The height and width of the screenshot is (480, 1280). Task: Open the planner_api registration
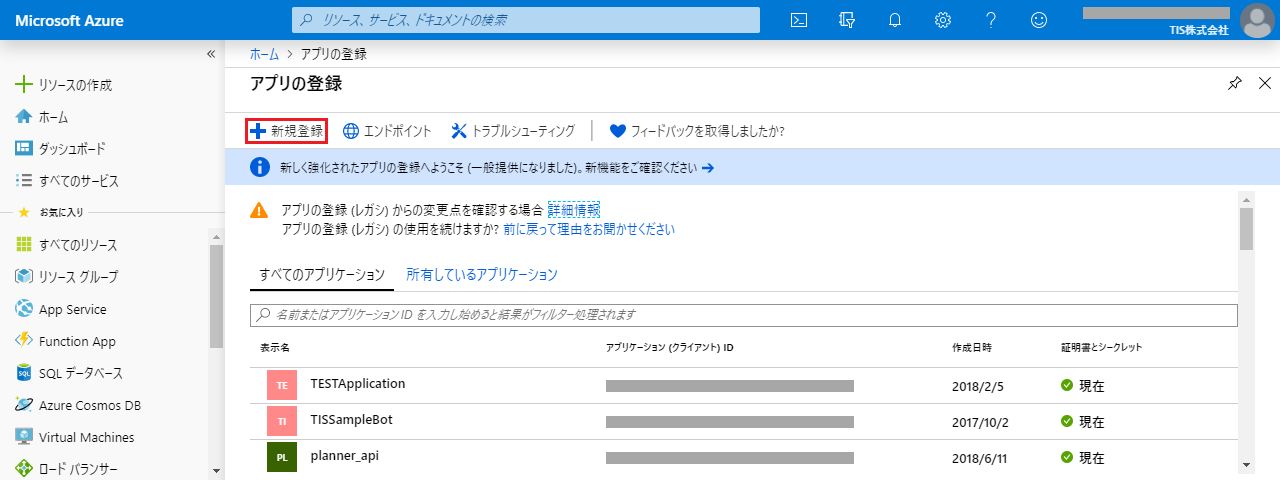pos(345,456)
